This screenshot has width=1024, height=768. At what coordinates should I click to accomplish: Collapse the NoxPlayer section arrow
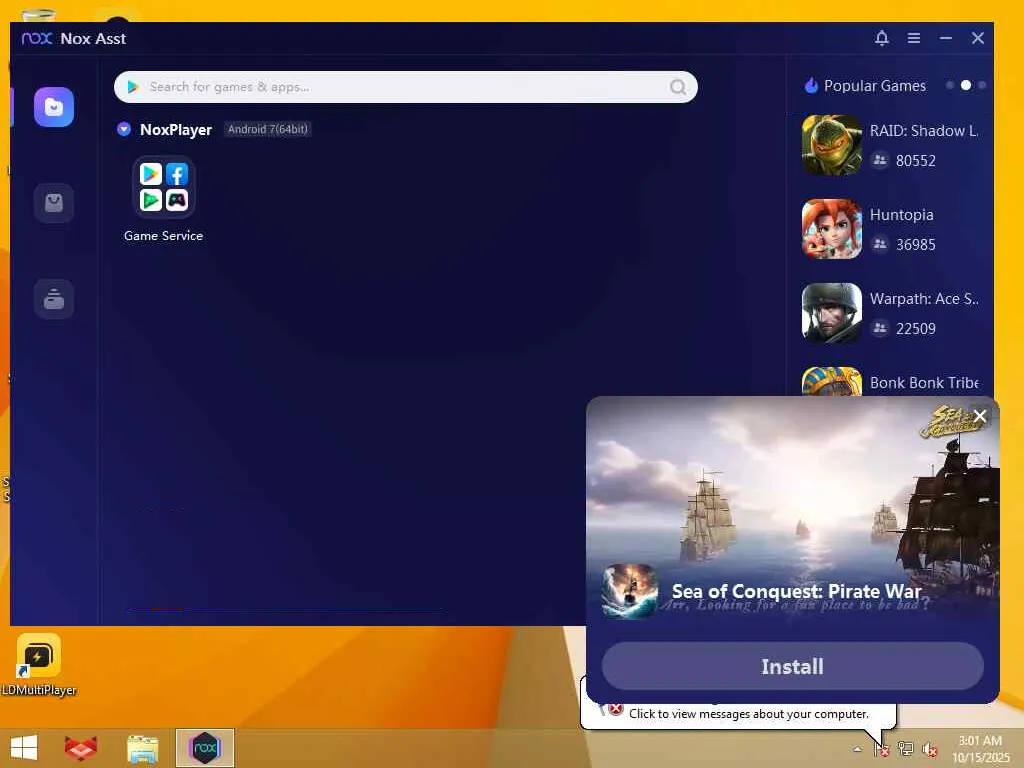pyautogui.click(x=123, y=129)
